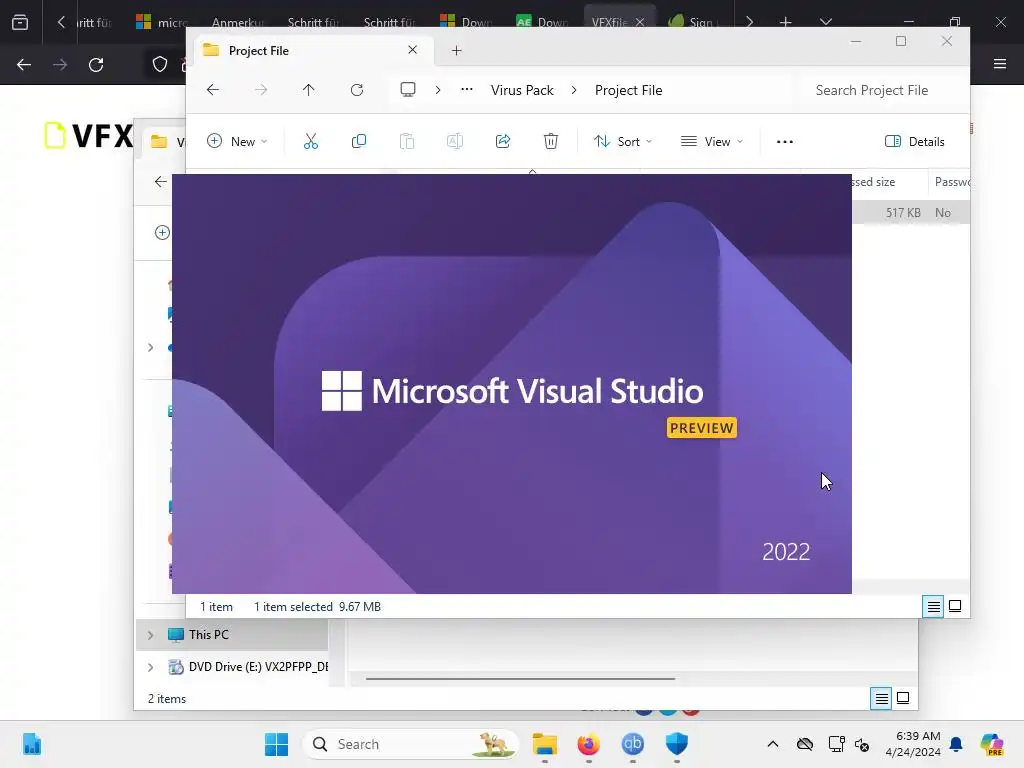Click the Delete trash icon in Project File toolbar
This screenshot has height=768, width=1024.
[551, 141]
